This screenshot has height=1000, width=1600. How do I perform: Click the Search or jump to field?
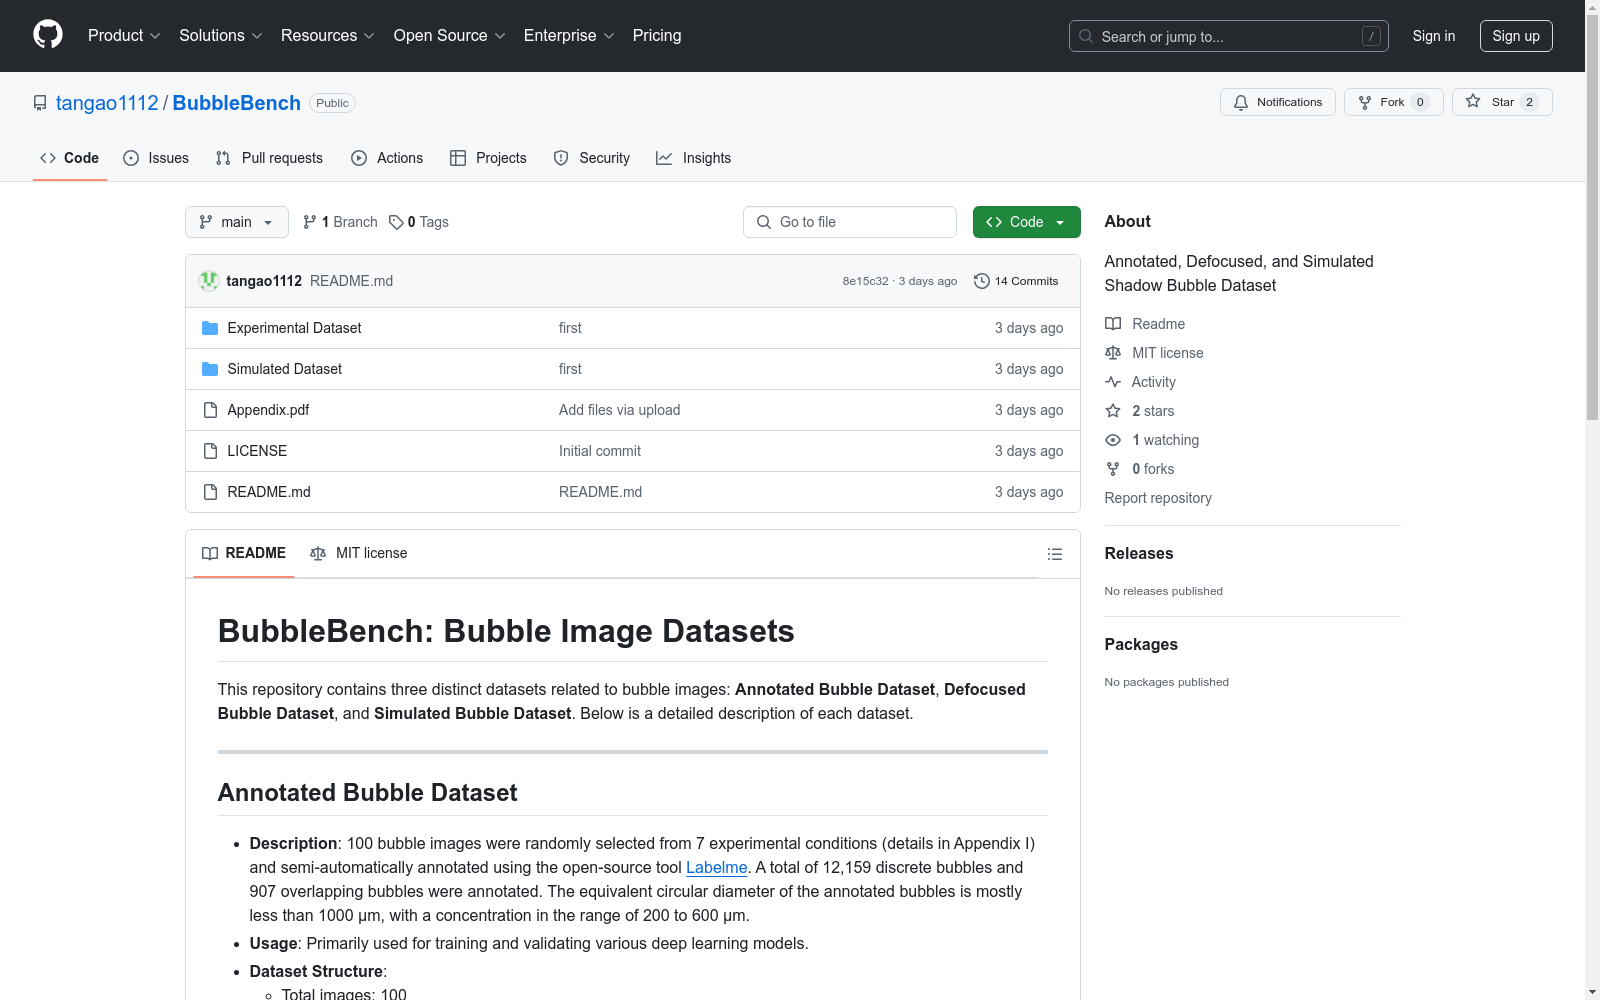1229,36
